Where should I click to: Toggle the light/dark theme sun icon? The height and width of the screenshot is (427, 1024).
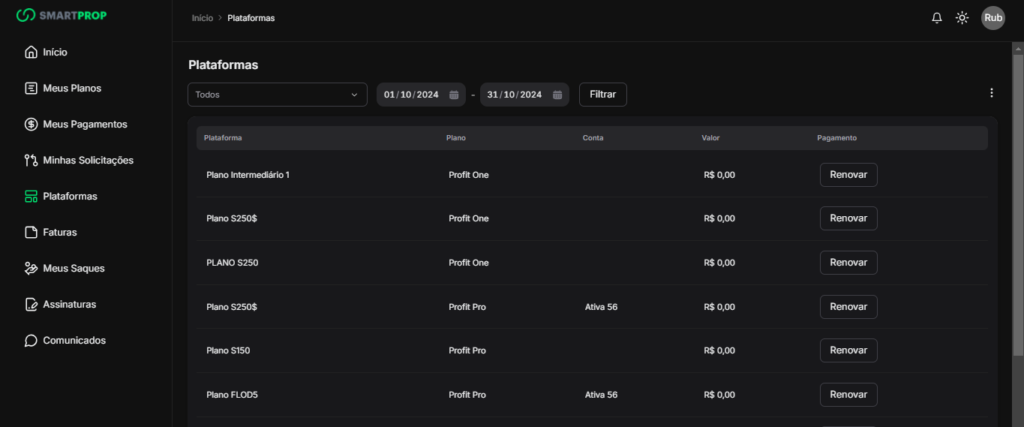tap(962, 18)
